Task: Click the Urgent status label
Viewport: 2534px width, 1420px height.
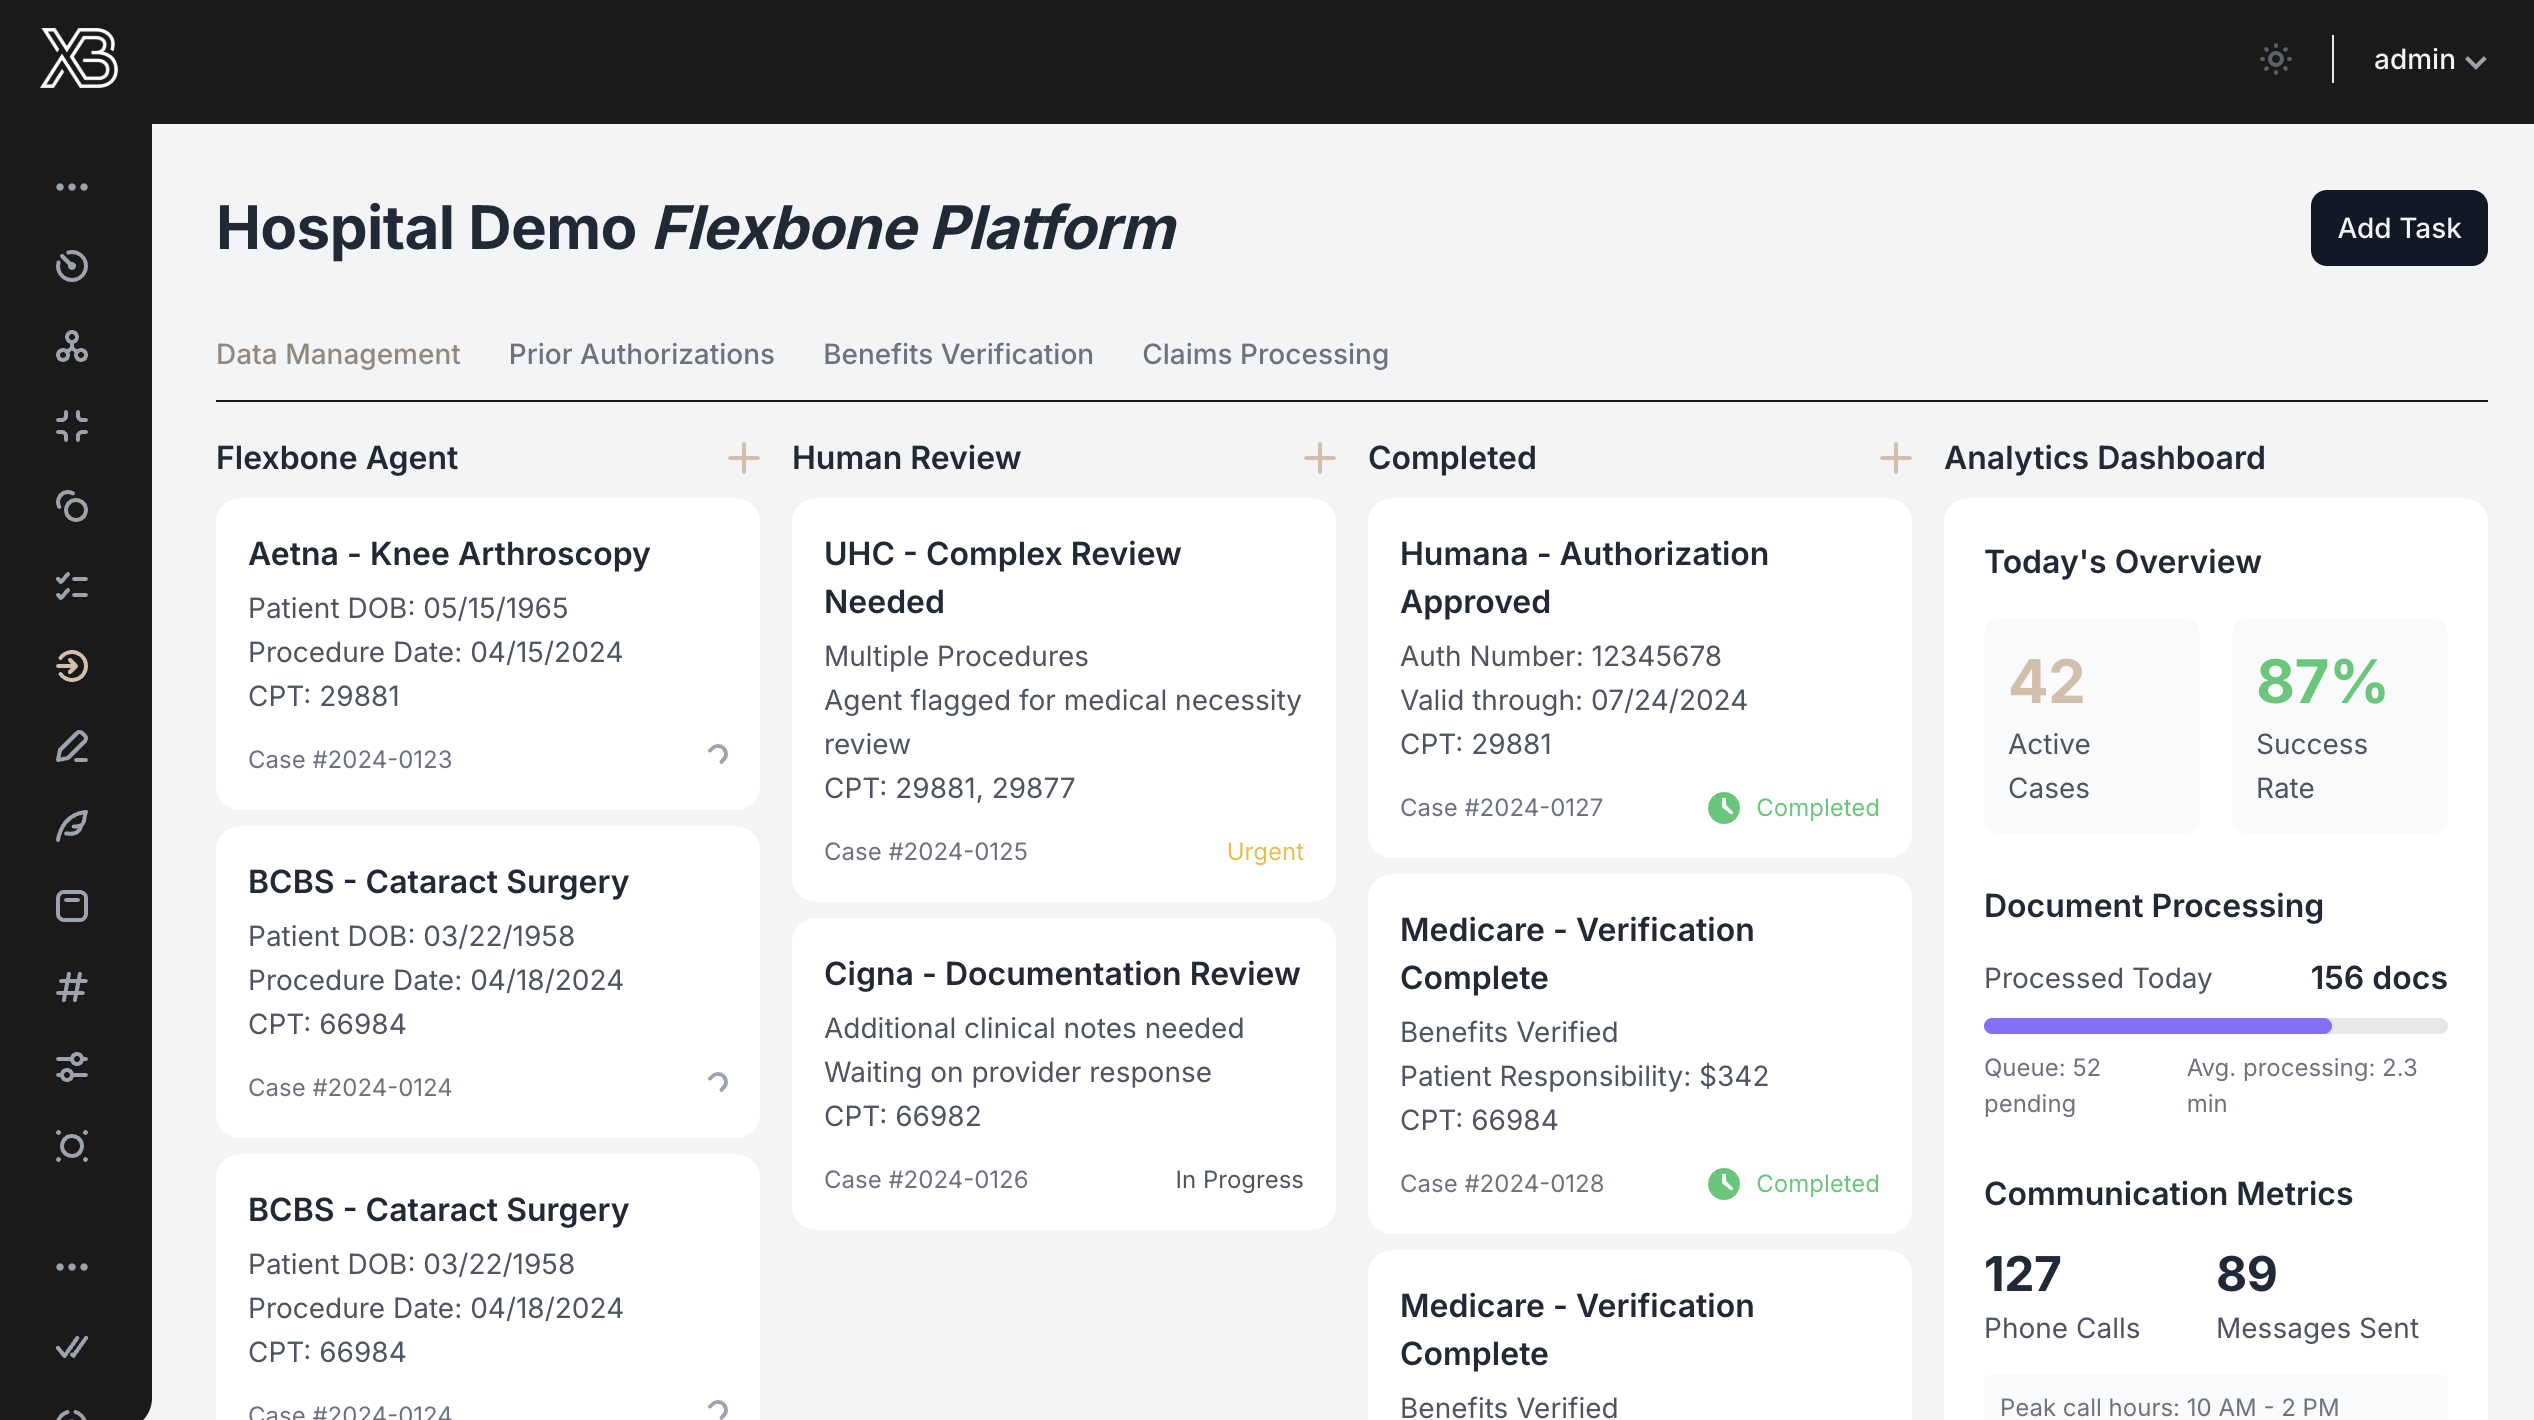Action: point(1265,852)
